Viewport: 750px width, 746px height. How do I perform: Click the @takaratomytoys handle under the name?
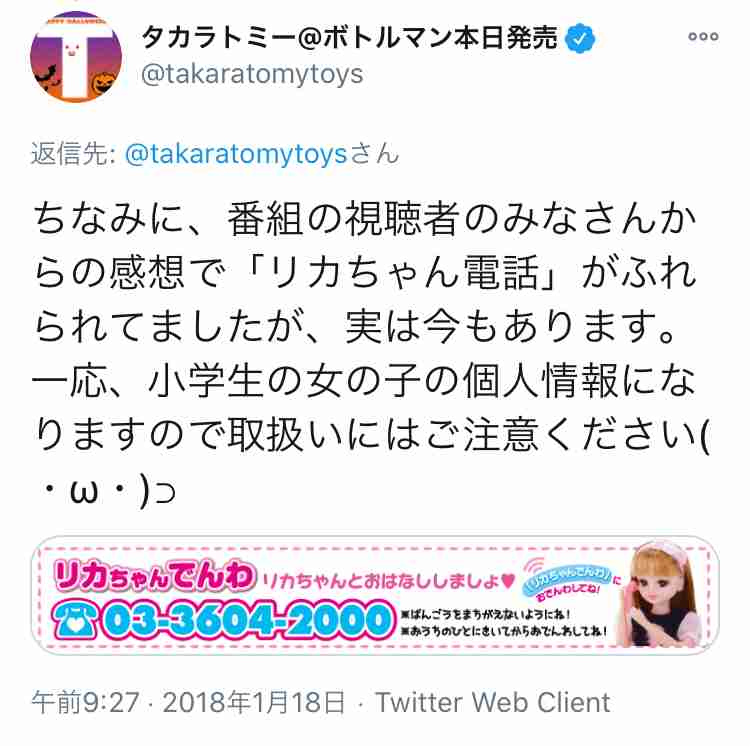click(253, 75)
